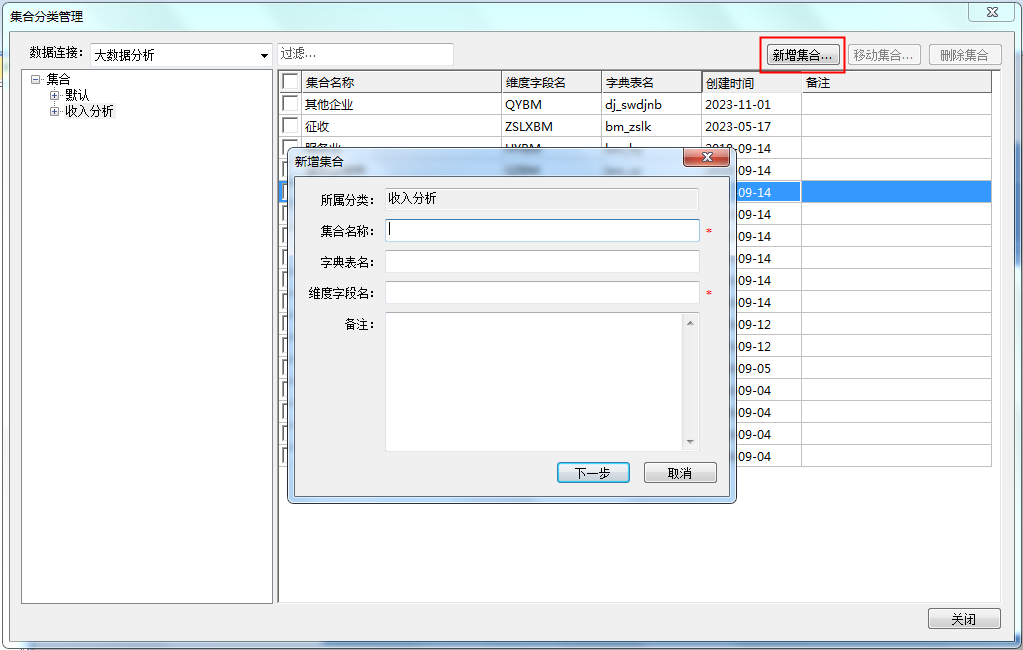Click the 过滤 search box
1023x650 pixels.
365,54
